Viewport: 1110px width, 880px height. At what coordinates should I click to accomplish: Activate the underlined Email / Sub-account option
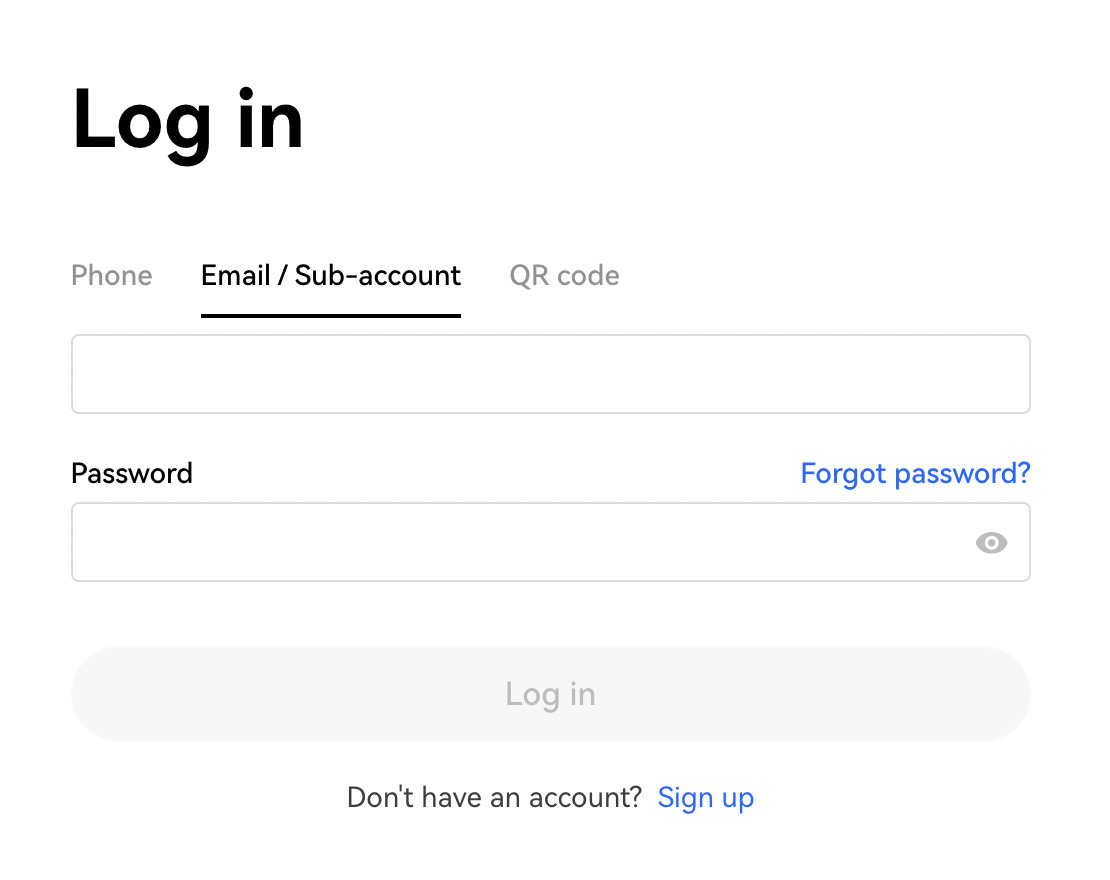(331, 275)
